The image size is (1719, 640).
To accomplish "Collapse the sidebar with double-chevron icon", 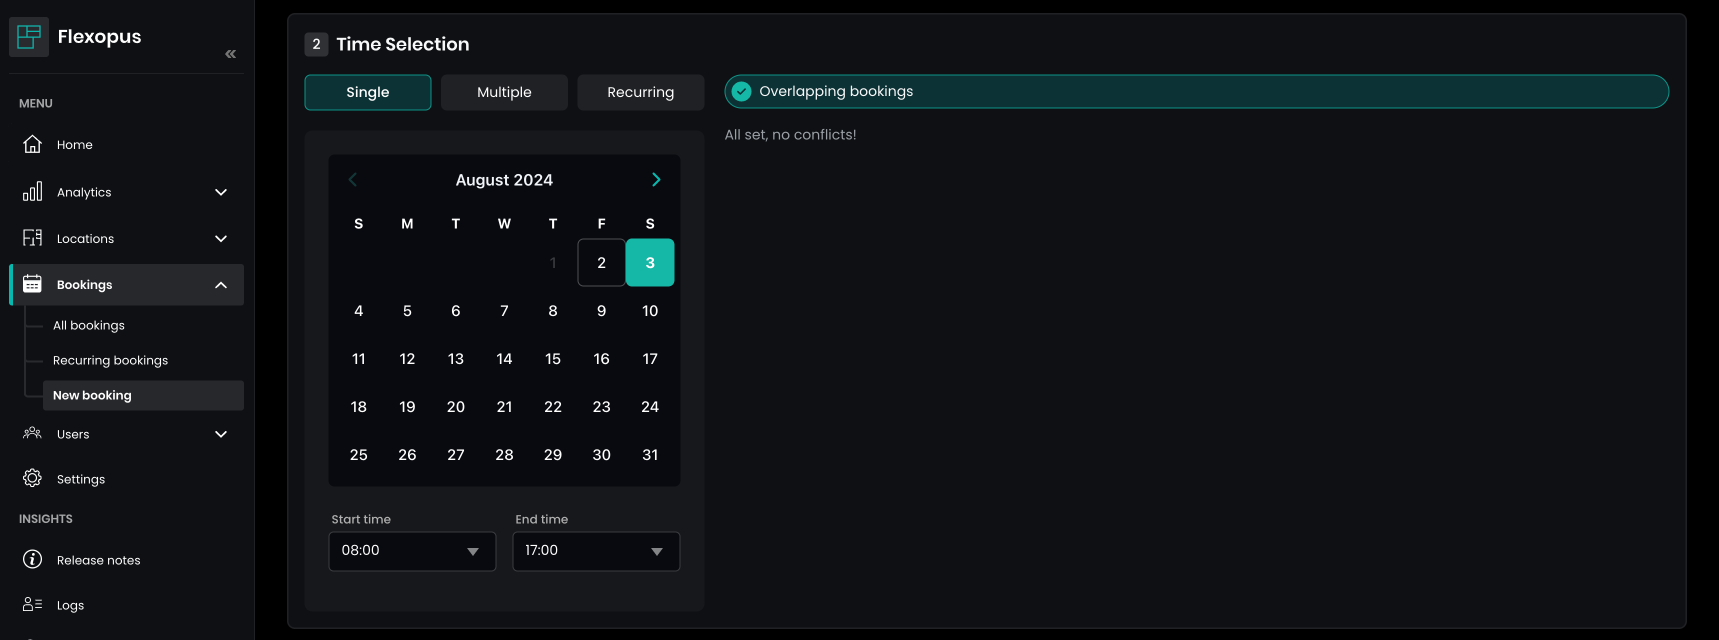I will tap(231, 54).
